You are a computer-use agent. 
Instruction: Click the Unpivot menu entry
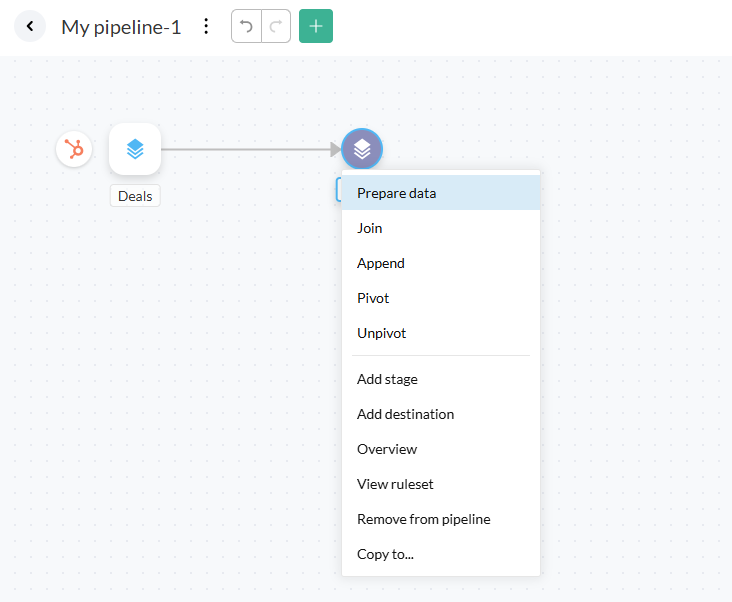point(382,333)
